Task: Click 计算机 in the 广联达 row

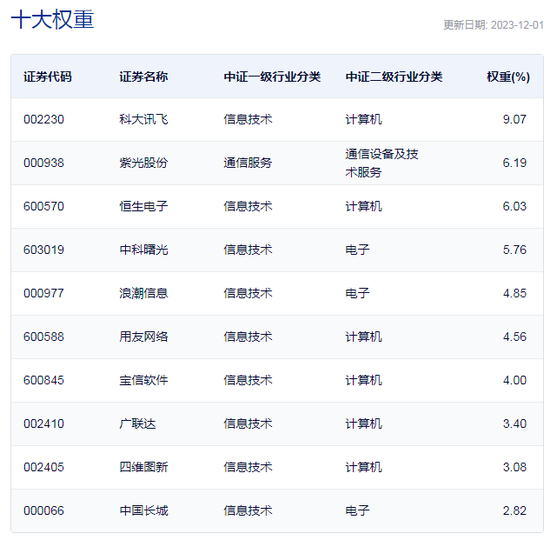Action: click(363, 424)
